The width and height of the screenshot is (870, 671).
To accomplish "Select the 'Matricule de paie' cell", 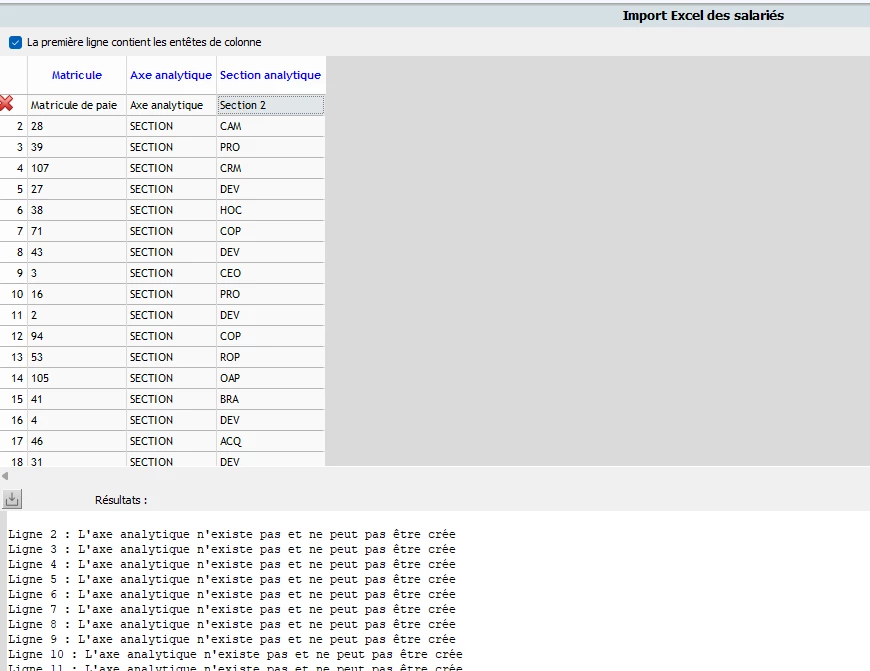I will coord(77,105).
